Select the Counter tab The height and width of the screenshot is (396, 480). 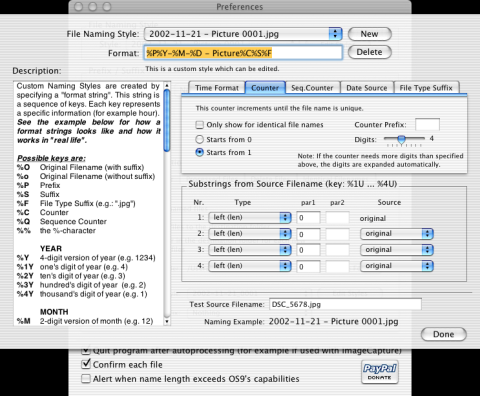[265, 88]
